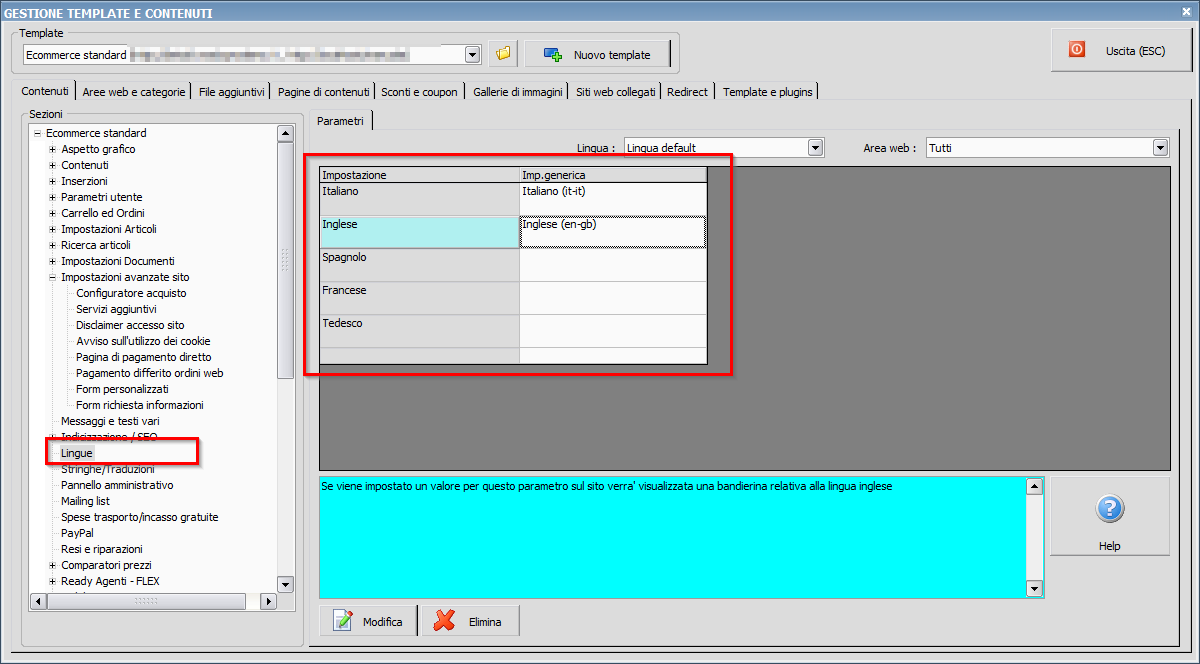
Task: Expand the Impostazioni Articoli node
Action: tap(53, 229)
